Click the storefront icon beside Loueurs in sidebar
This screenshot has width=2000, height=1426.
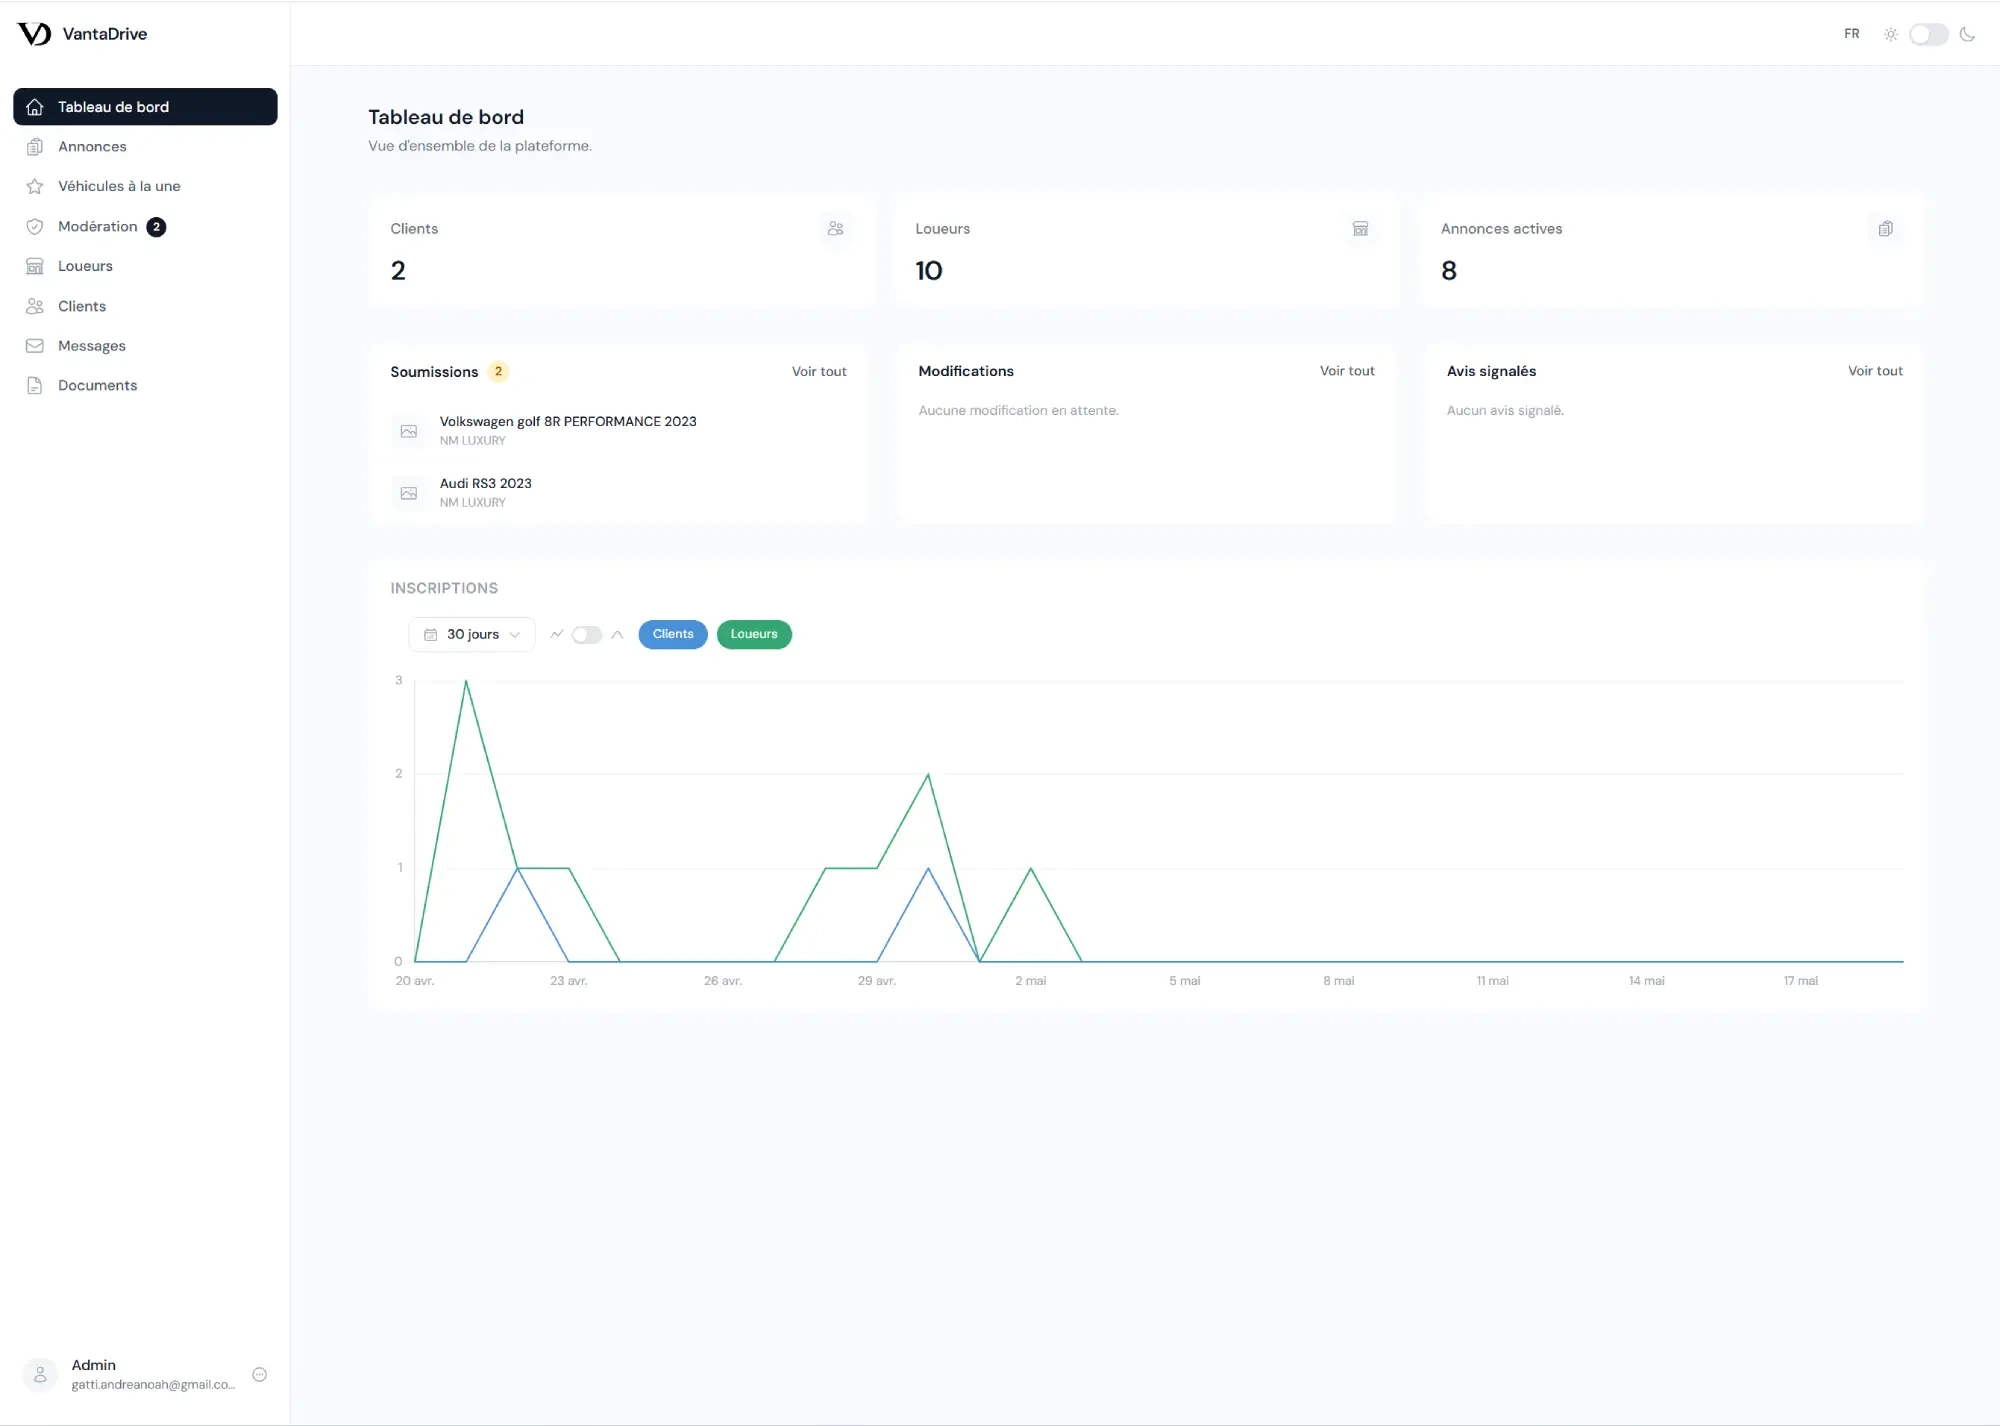[x=35, y=266]
